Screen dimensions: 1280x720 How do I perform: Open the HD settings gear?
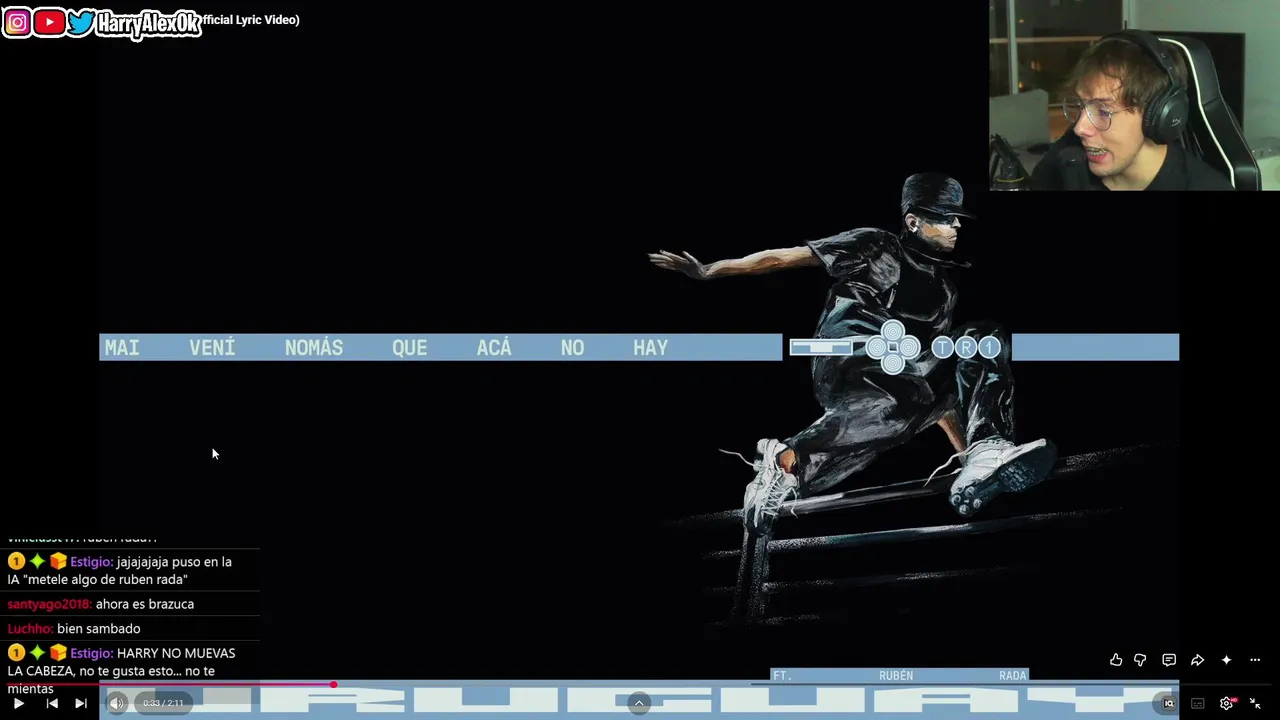click(1227, 703)
